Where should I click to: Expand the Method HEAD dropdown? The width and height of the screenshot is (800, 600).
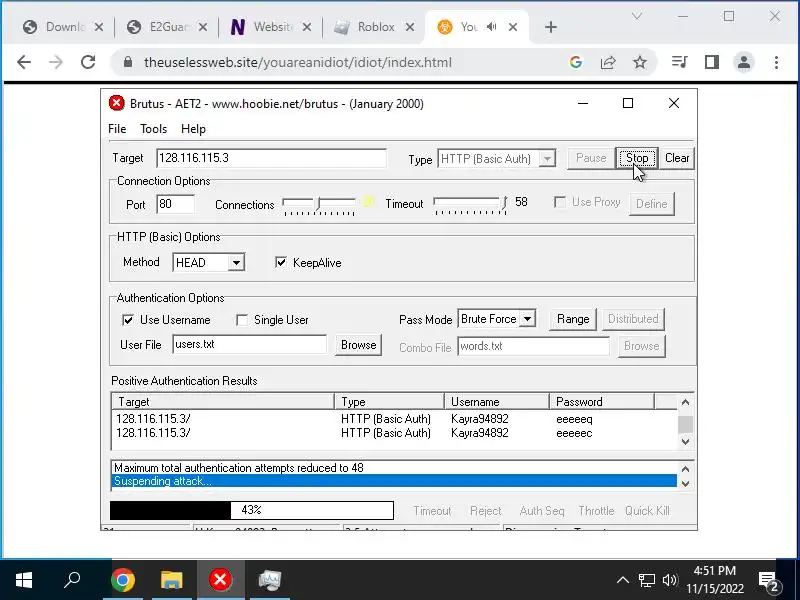click(236, 263)
